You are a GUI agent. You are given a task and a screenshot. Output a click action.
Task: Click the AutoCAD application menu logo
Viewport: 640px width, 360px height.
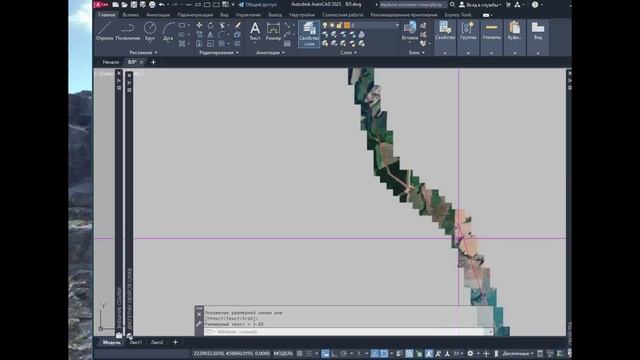pyautogui.click(x=101, y=4)
